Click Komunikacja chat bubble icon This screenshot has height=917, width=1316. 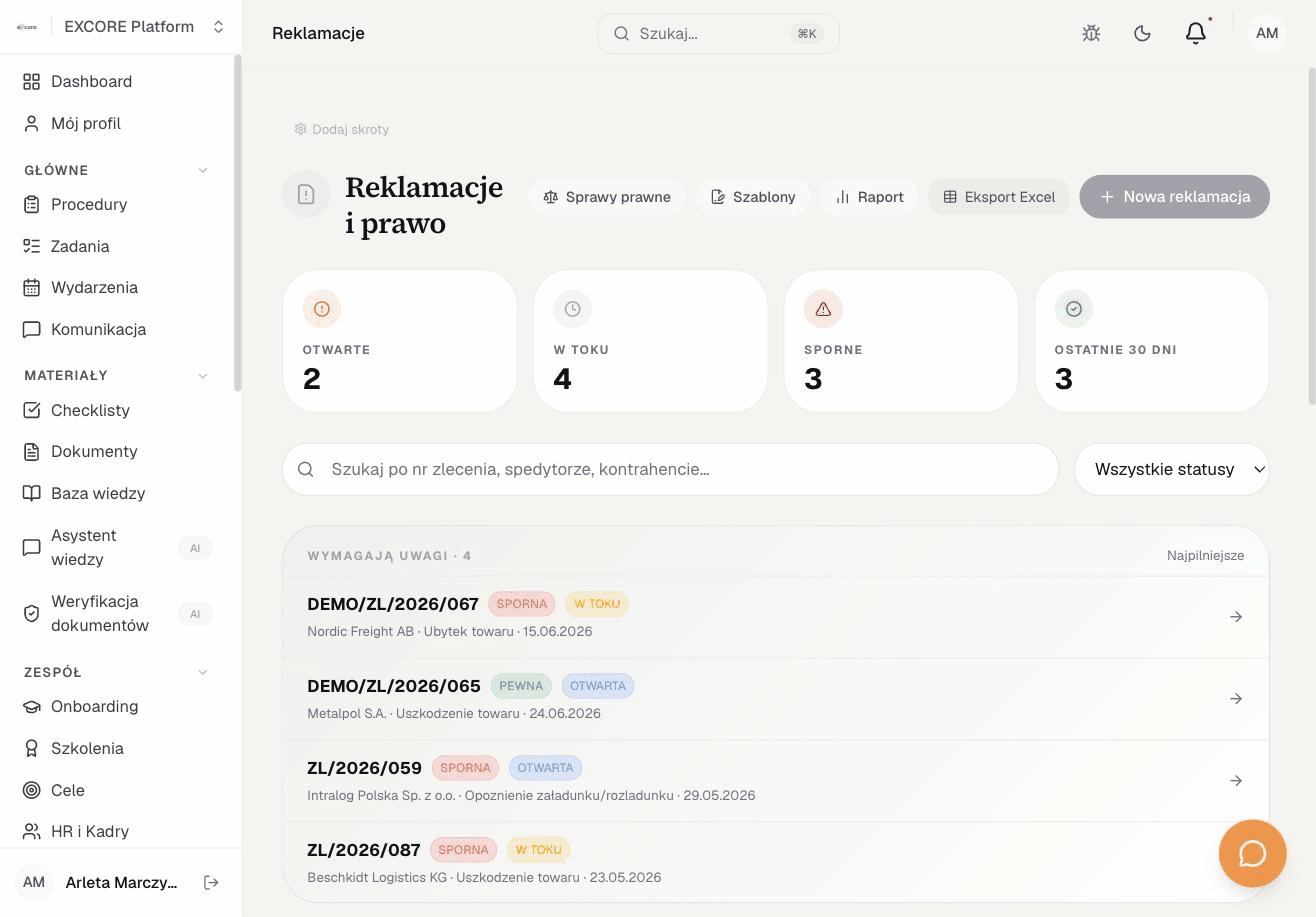click(x=32, y=330)
